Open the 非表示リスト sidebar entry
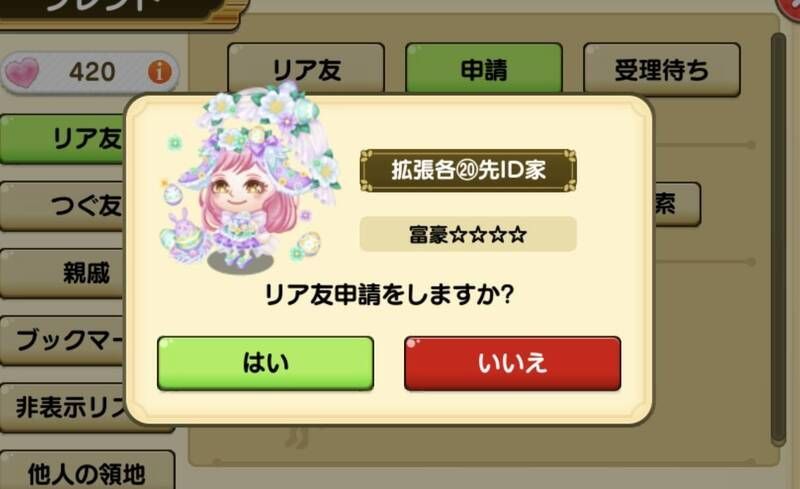Screen dimensions: 800x489 click(x=64, y=407)
